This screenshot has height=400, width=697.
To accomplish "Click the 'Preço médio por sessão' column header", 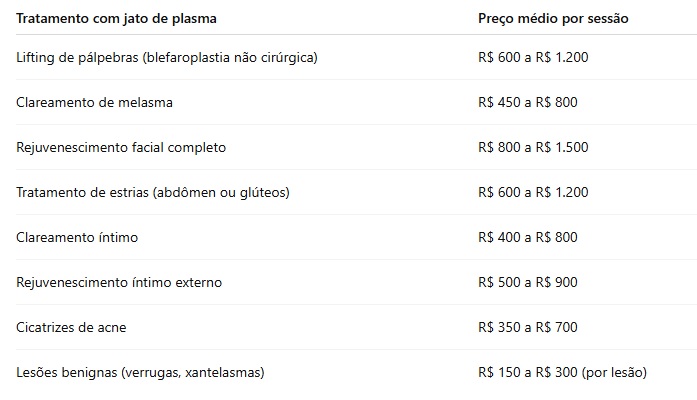I will 553,18.
